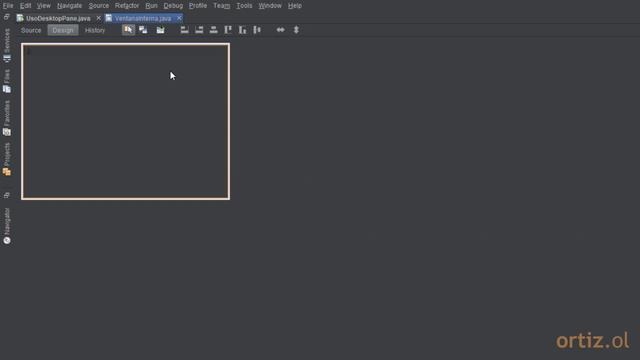640x360 pixels.
Task: Open the Projects side panel
Action: click(7, 160)
